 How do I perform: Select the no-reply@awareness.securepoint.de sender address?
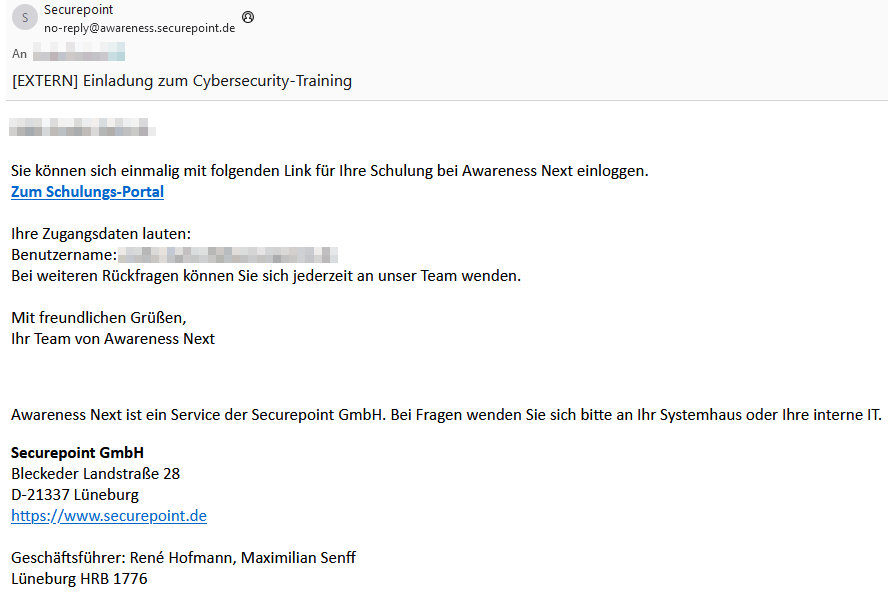click(x=139, y=28)
